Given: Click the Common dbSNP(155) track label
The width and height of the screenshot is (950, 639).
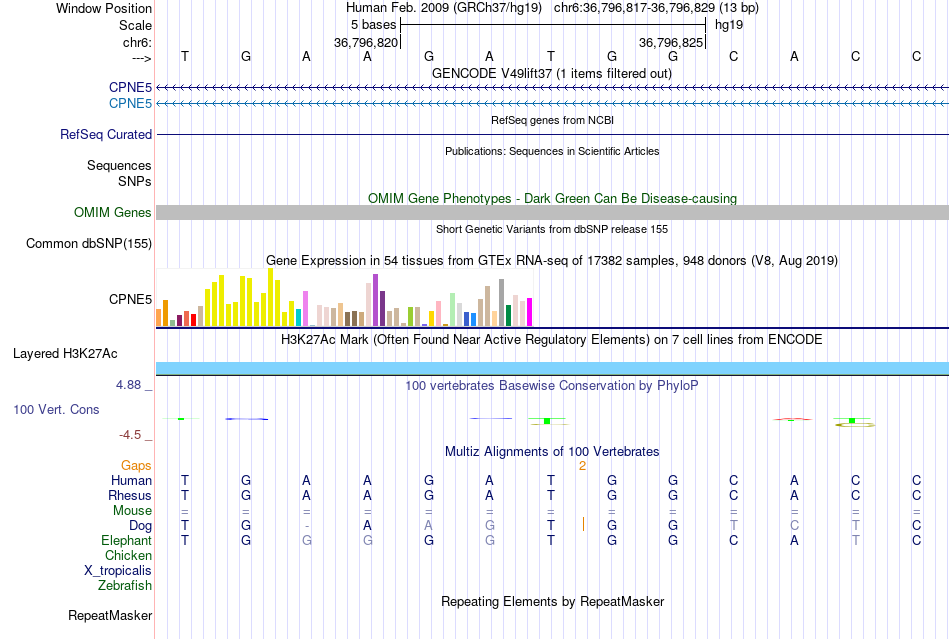Looking at the screenshot, I should [89, 243].
